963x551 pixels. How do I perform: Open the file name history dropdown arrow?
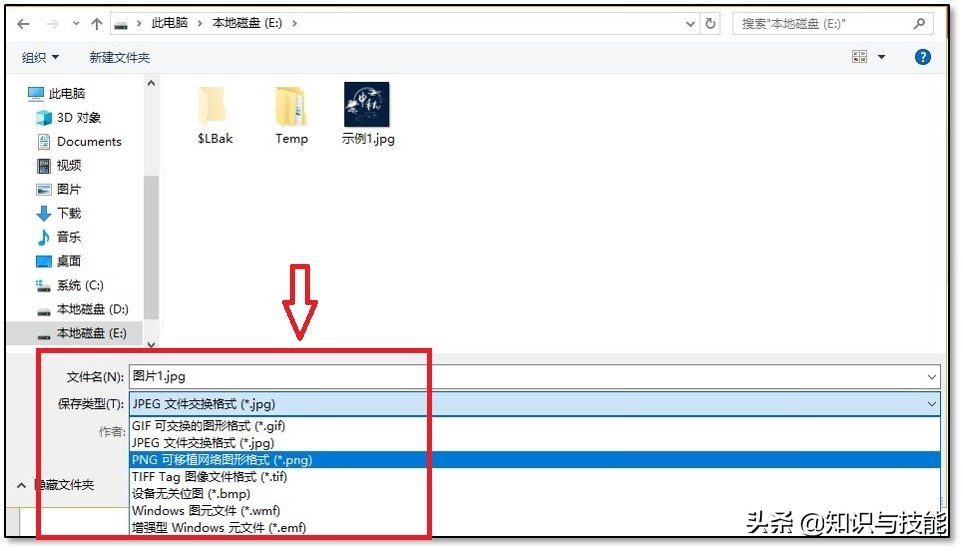click(932, 377)
